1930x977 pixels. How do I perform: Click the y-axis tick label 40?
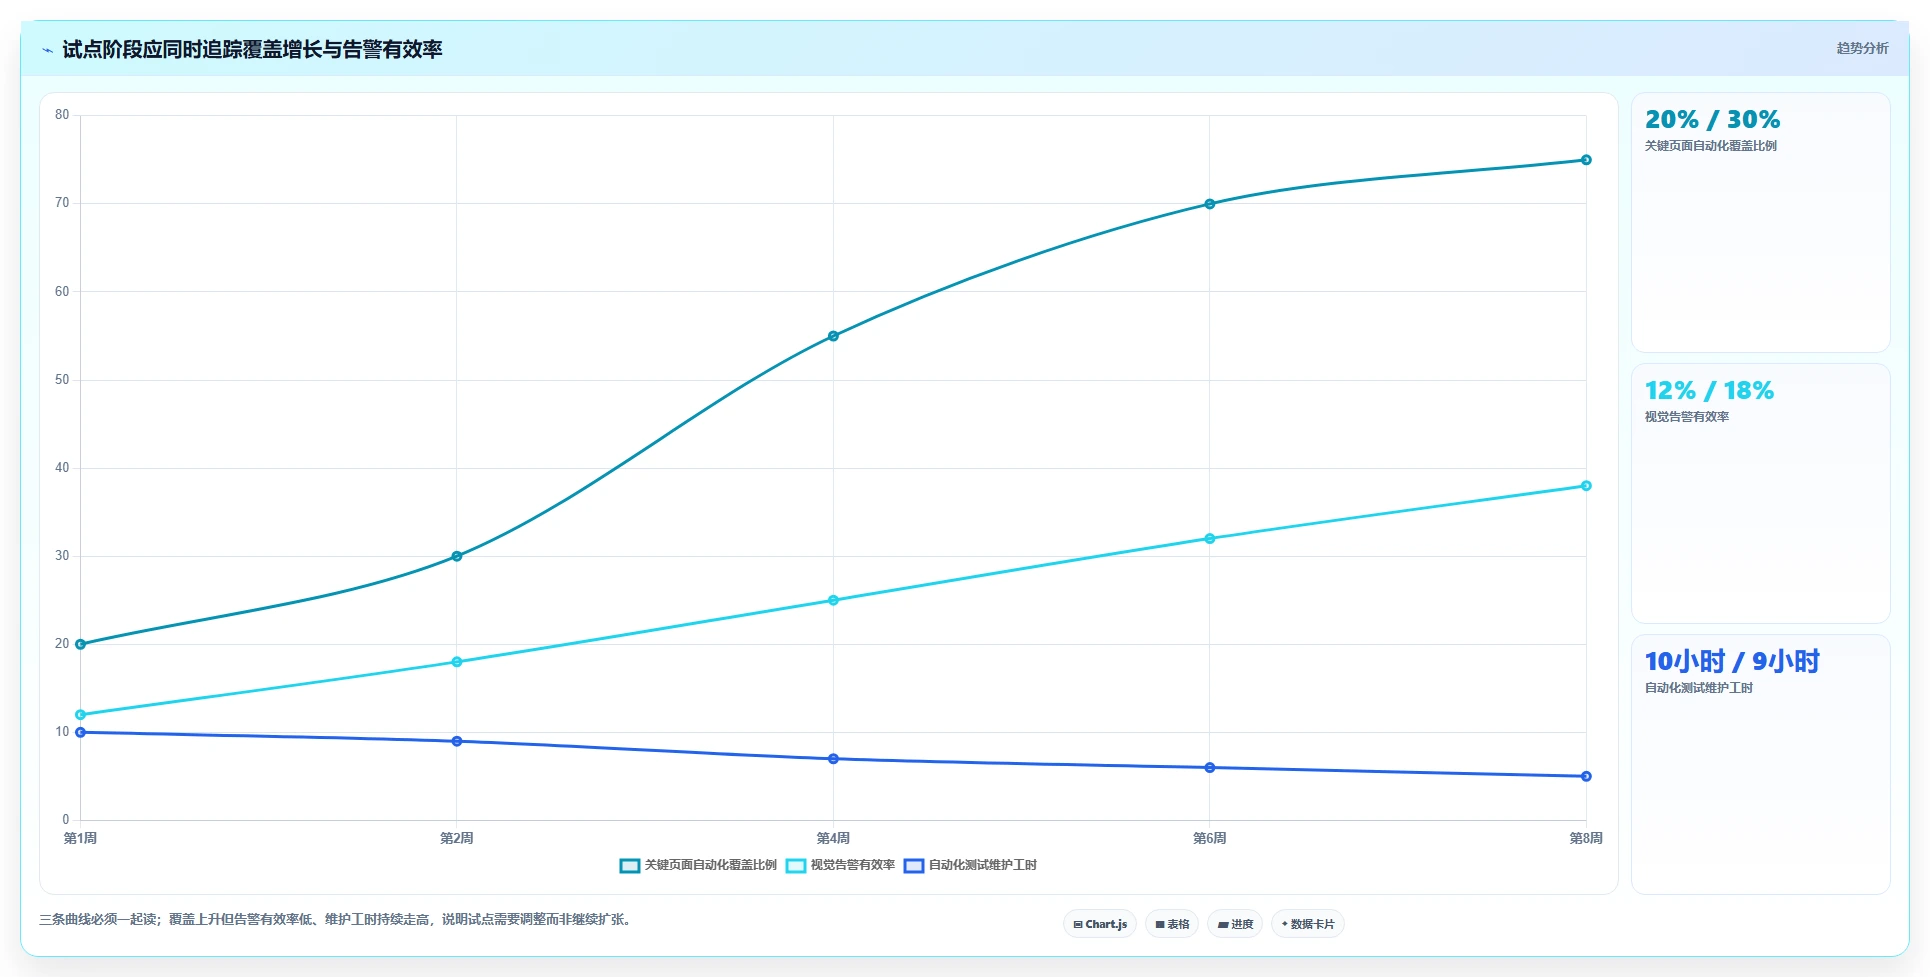tap(62, 468)
